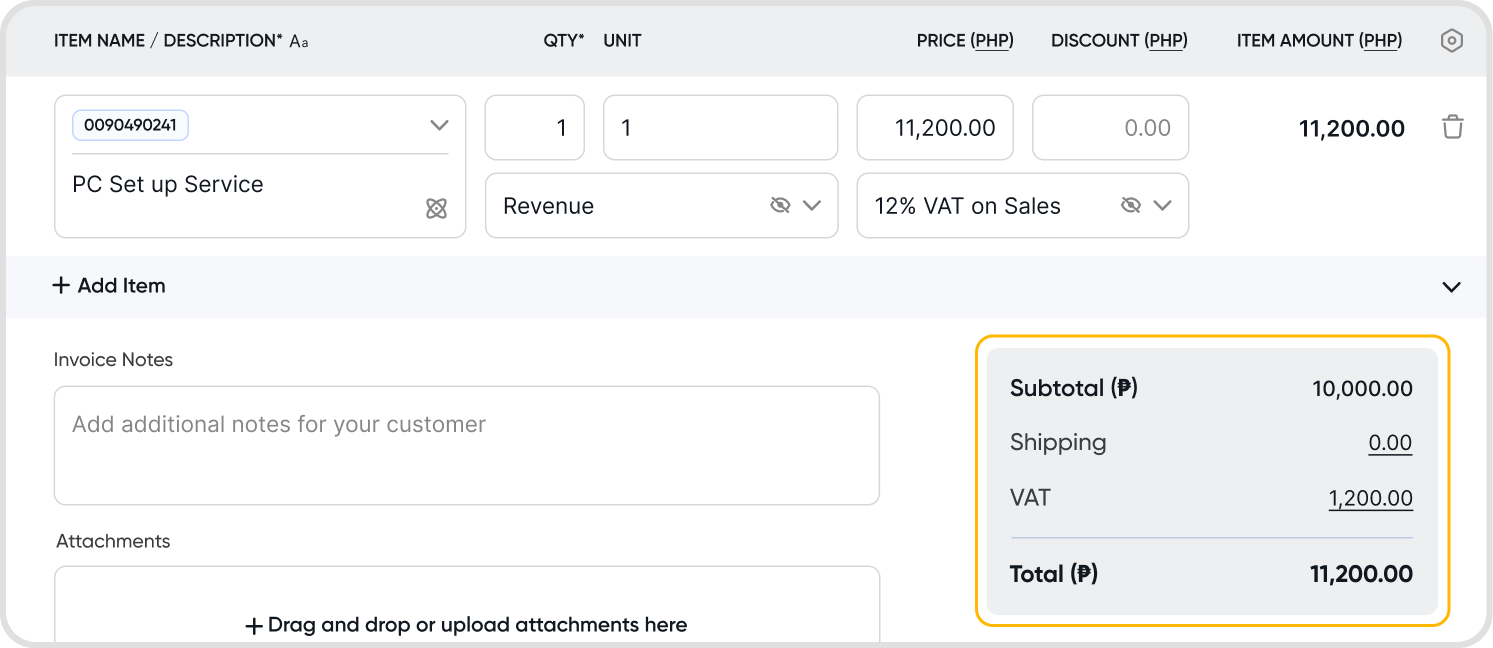The image size is (1493, 648).
Task: Open the 12% VAT on Sales dropdown
Action: tap(1162, 205)
